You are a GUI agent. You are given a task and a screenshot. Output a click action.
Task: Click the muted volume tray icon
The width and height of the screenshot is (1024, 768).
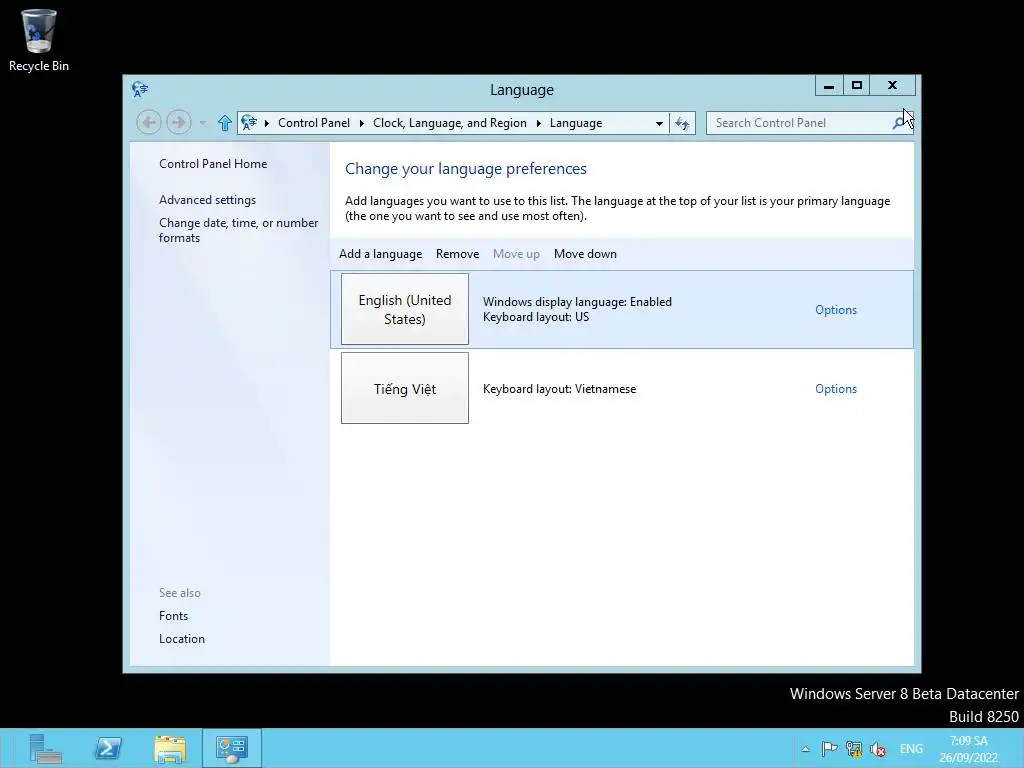[878, 749]
